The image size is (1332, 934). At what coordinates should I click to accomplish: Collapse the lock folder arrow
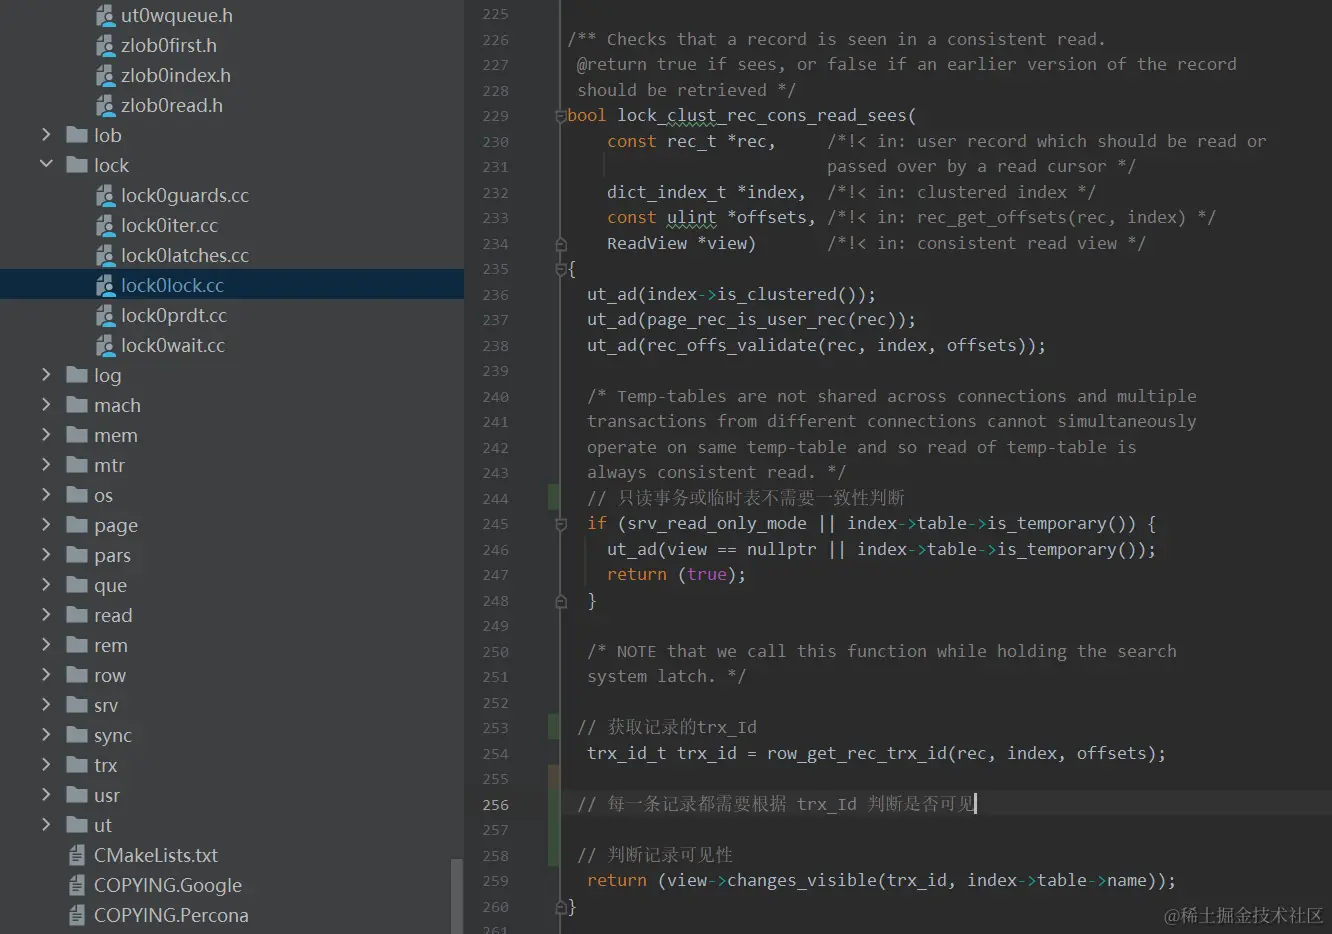point(46,164)
